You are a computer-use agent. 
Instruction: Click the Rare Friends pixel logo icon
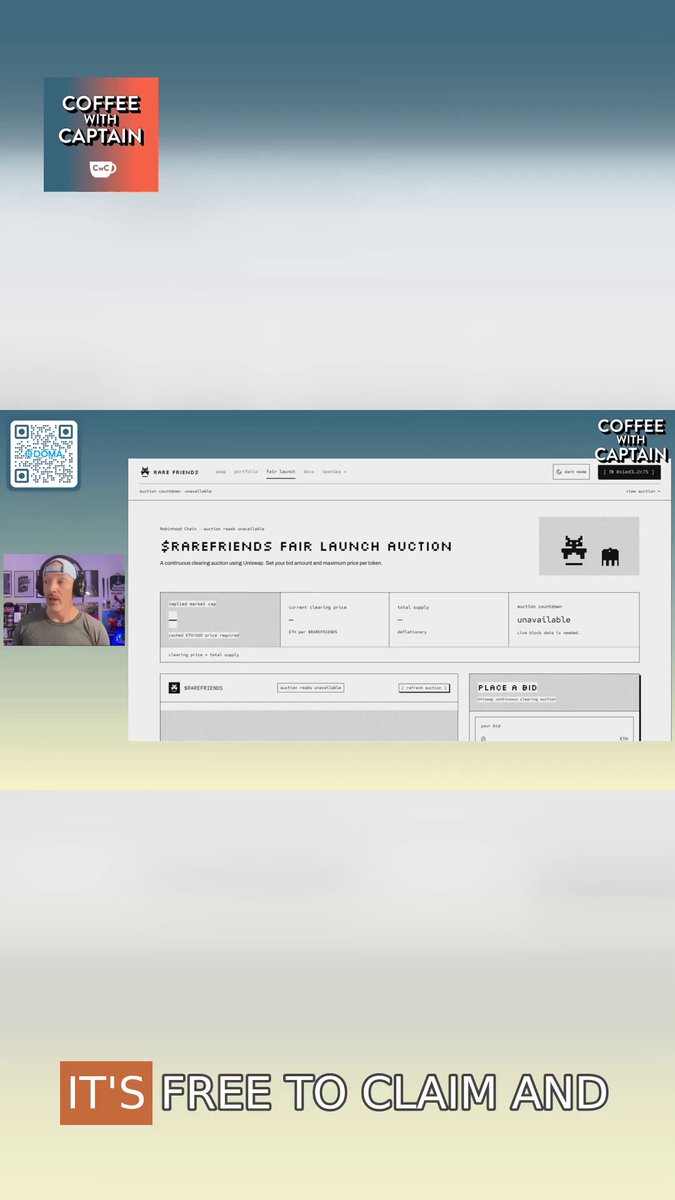click(145, 472)
